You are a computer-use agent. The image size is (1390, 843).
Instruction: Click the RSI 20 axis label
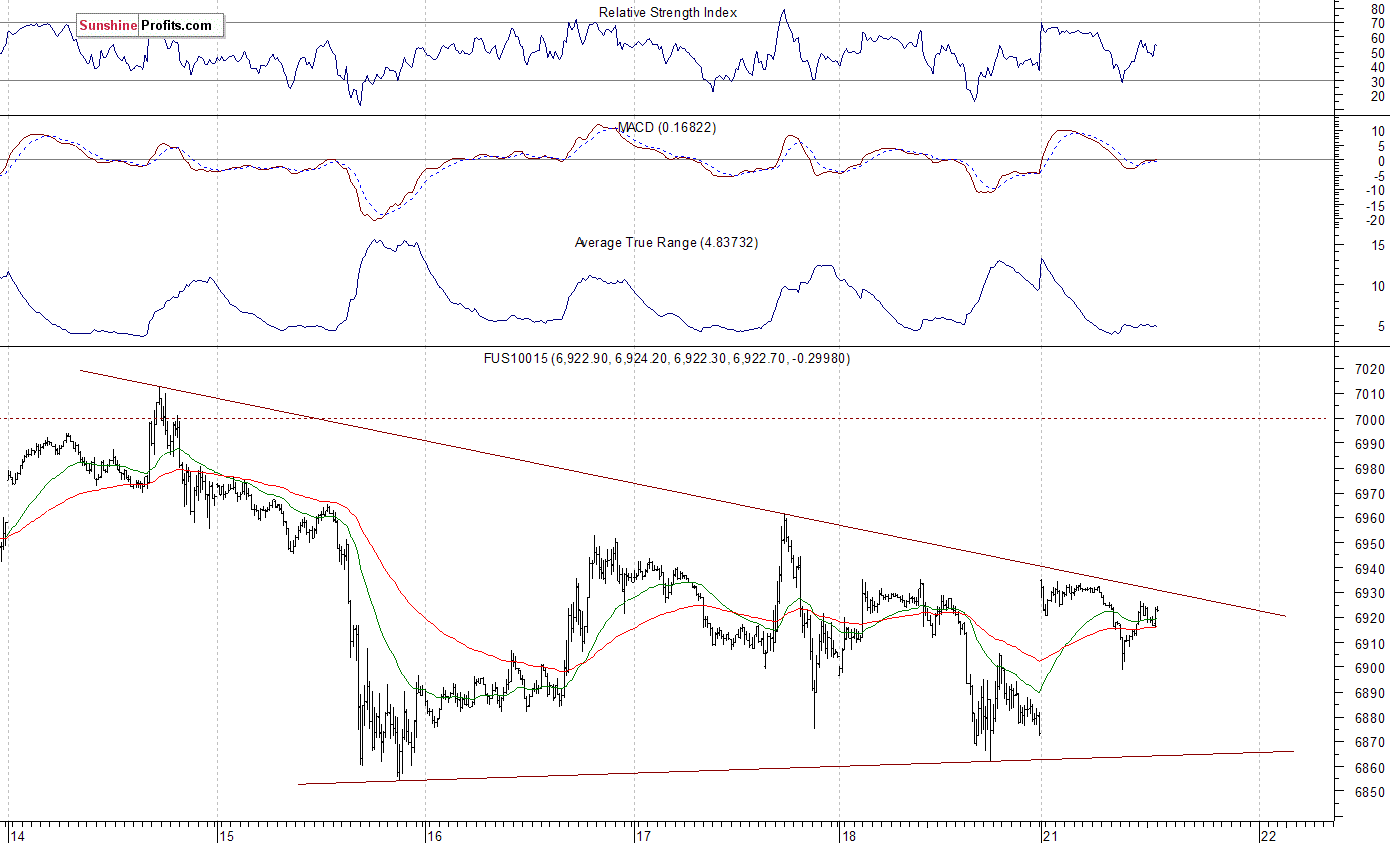(x=1377, y=96)
